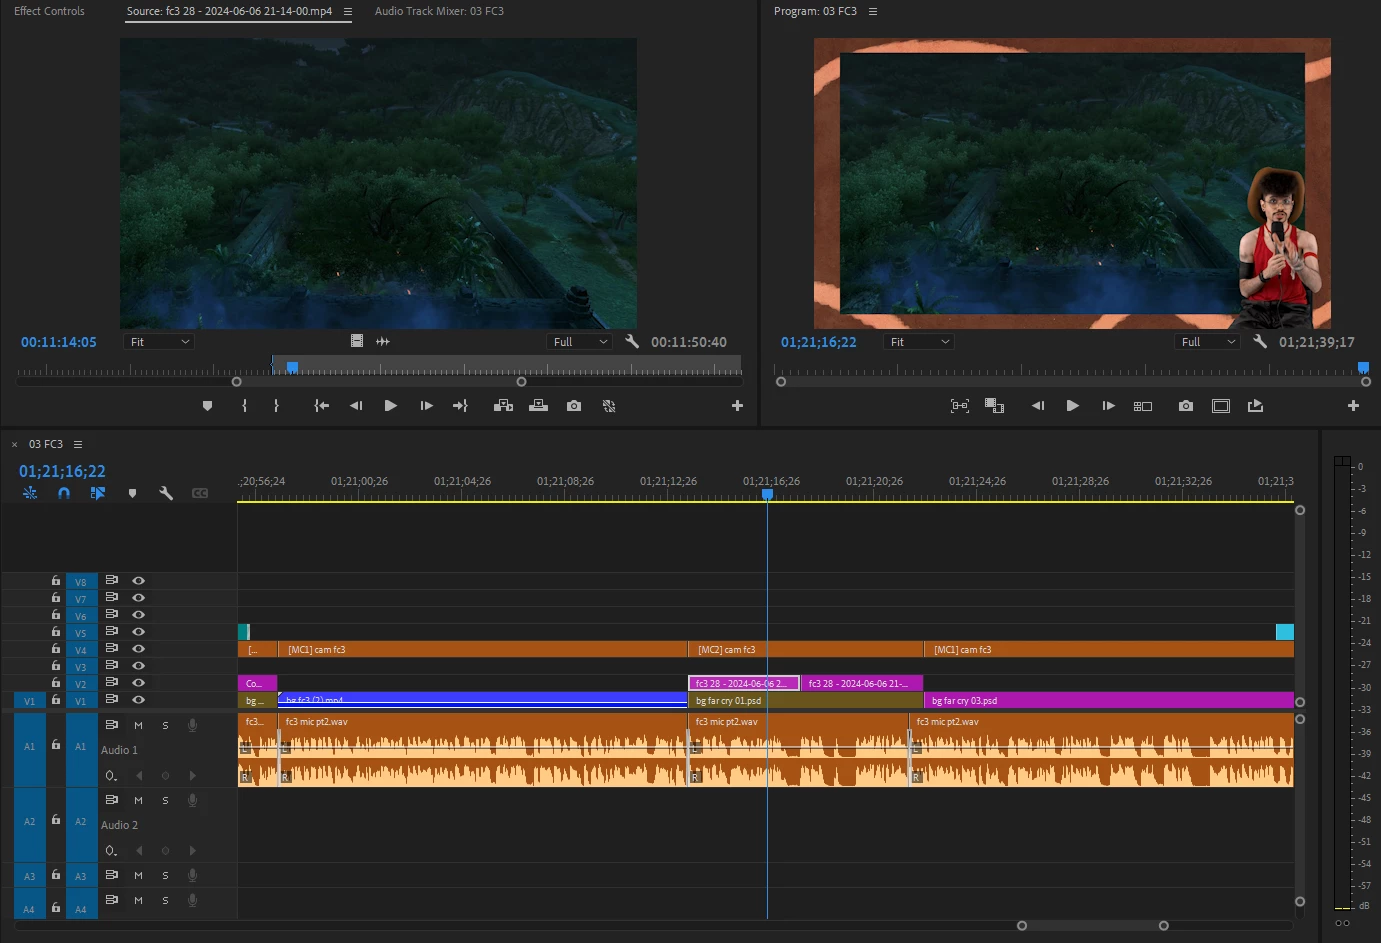The height and width of the screenshot is (943, 1381).
Task: Toggle lock on V6 track
Action: tap(56, 614)
